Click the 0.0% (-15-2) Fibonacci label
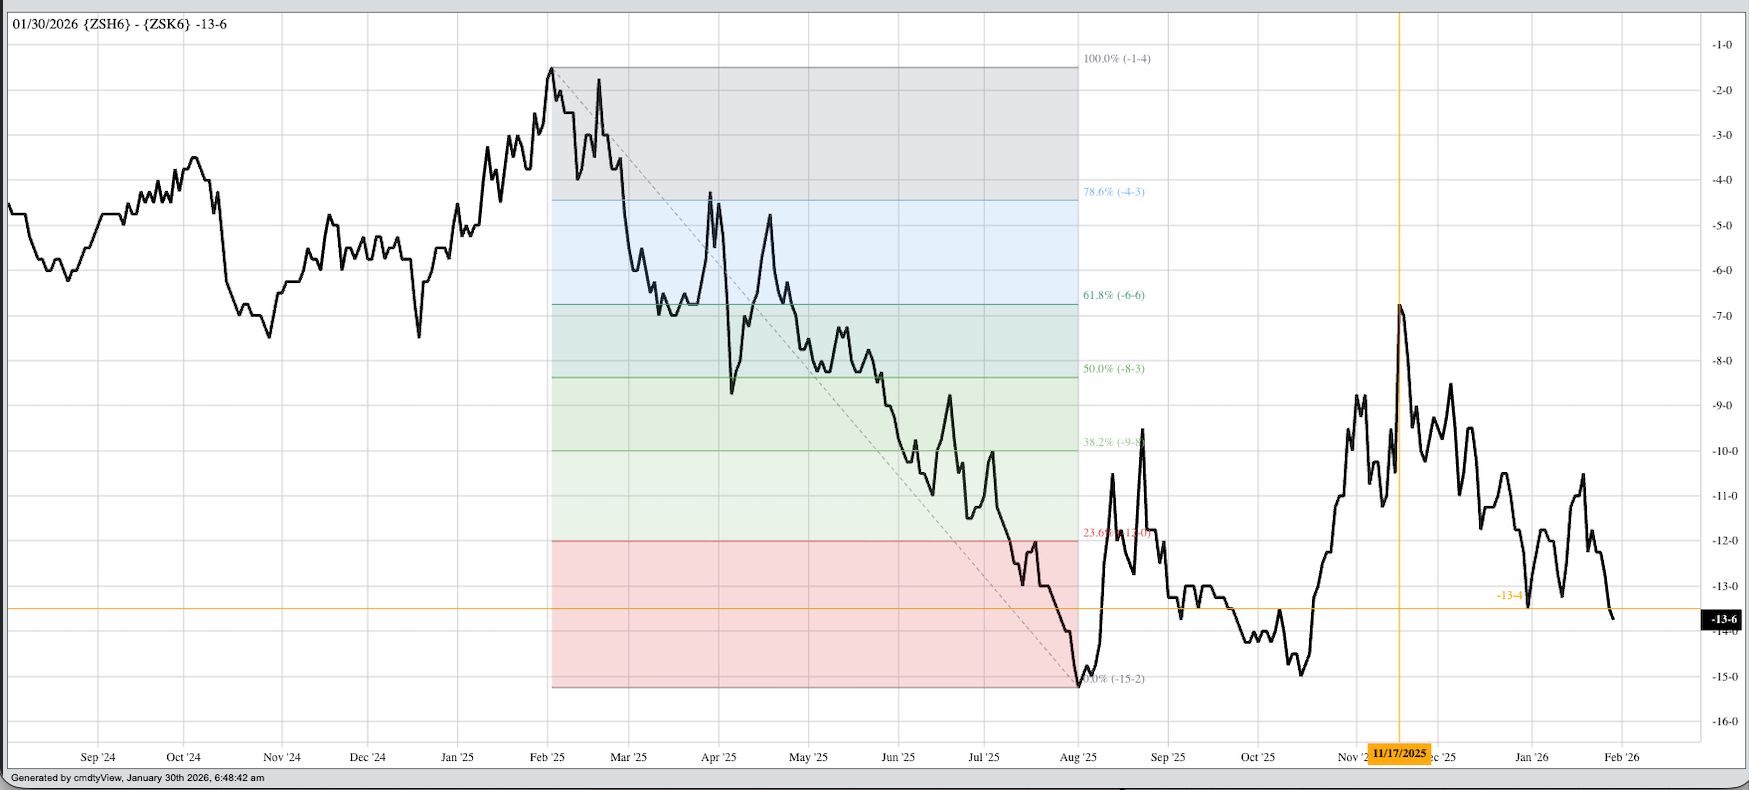The width and height of the screenshot is (1749, 790). click(1113, 679)
